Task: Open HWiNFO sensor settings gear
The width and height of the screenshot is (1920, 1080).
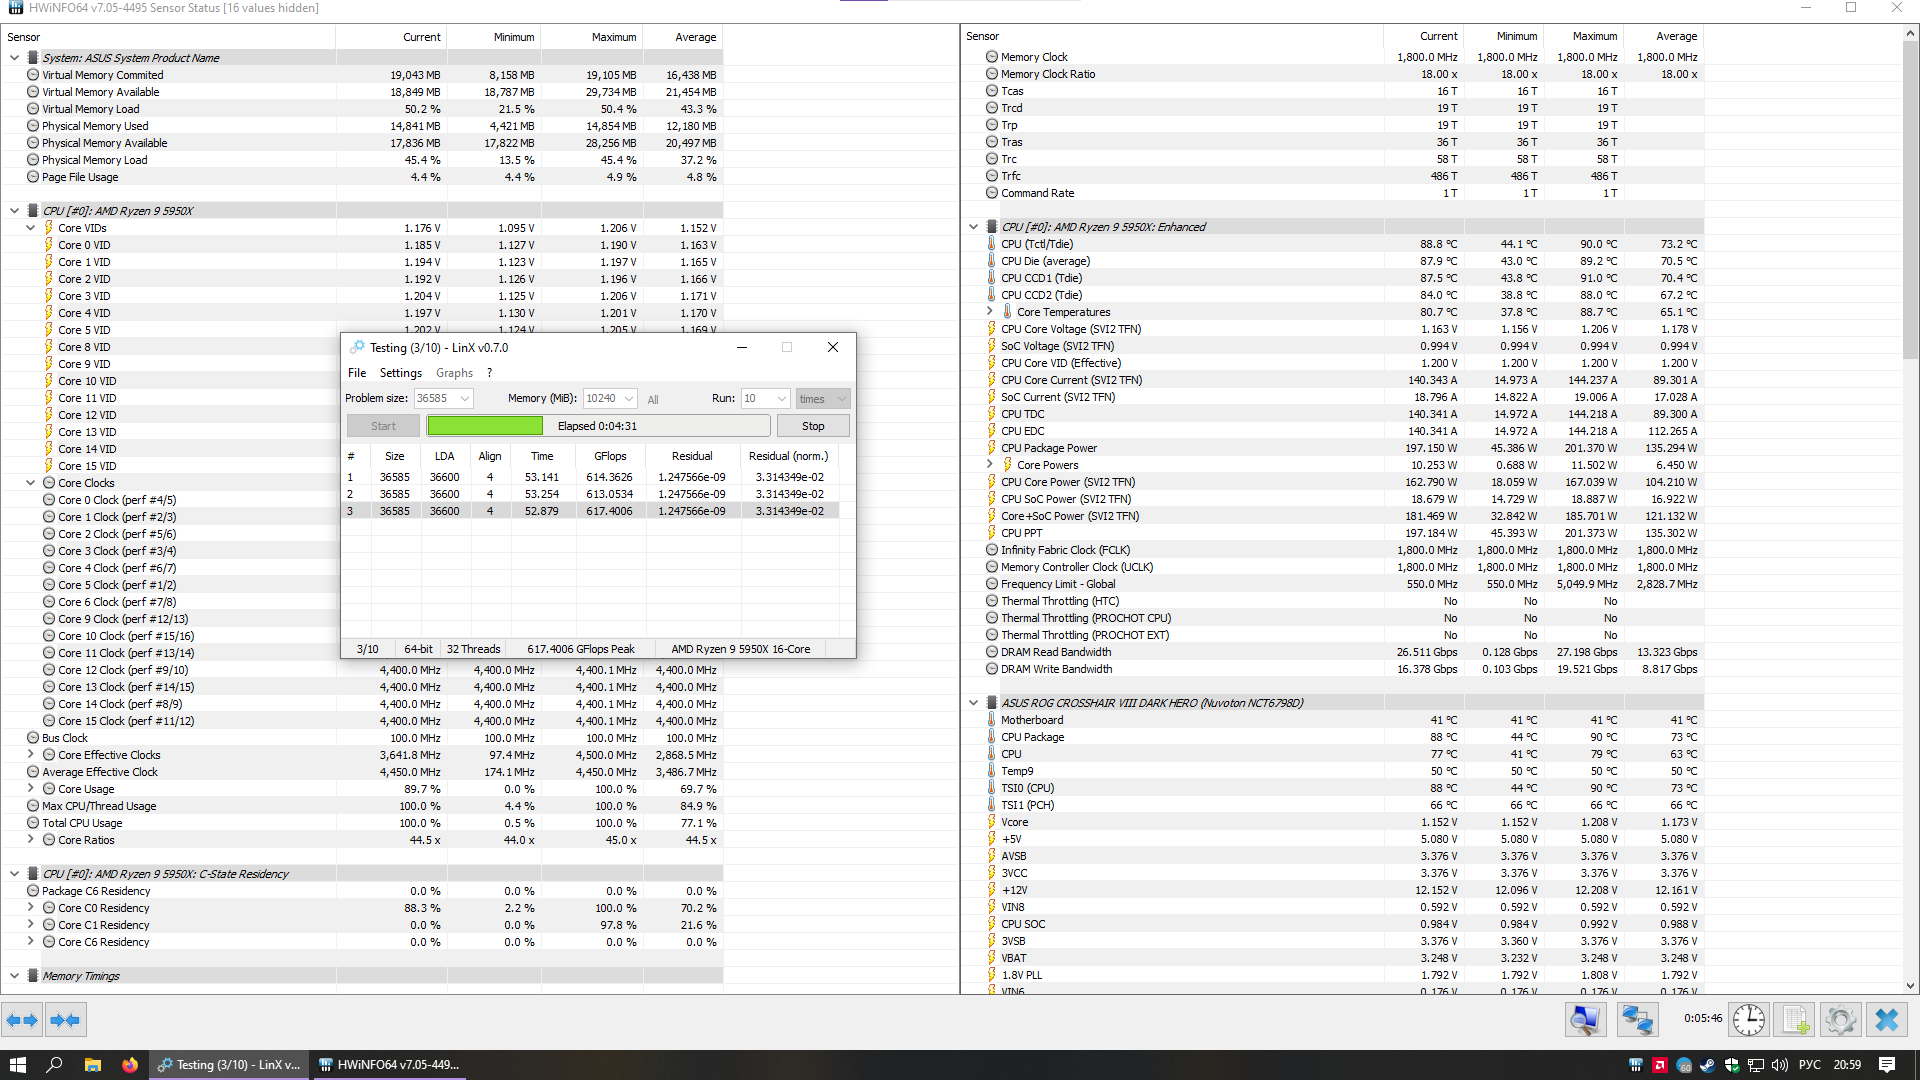Action: (1840, 1020)
